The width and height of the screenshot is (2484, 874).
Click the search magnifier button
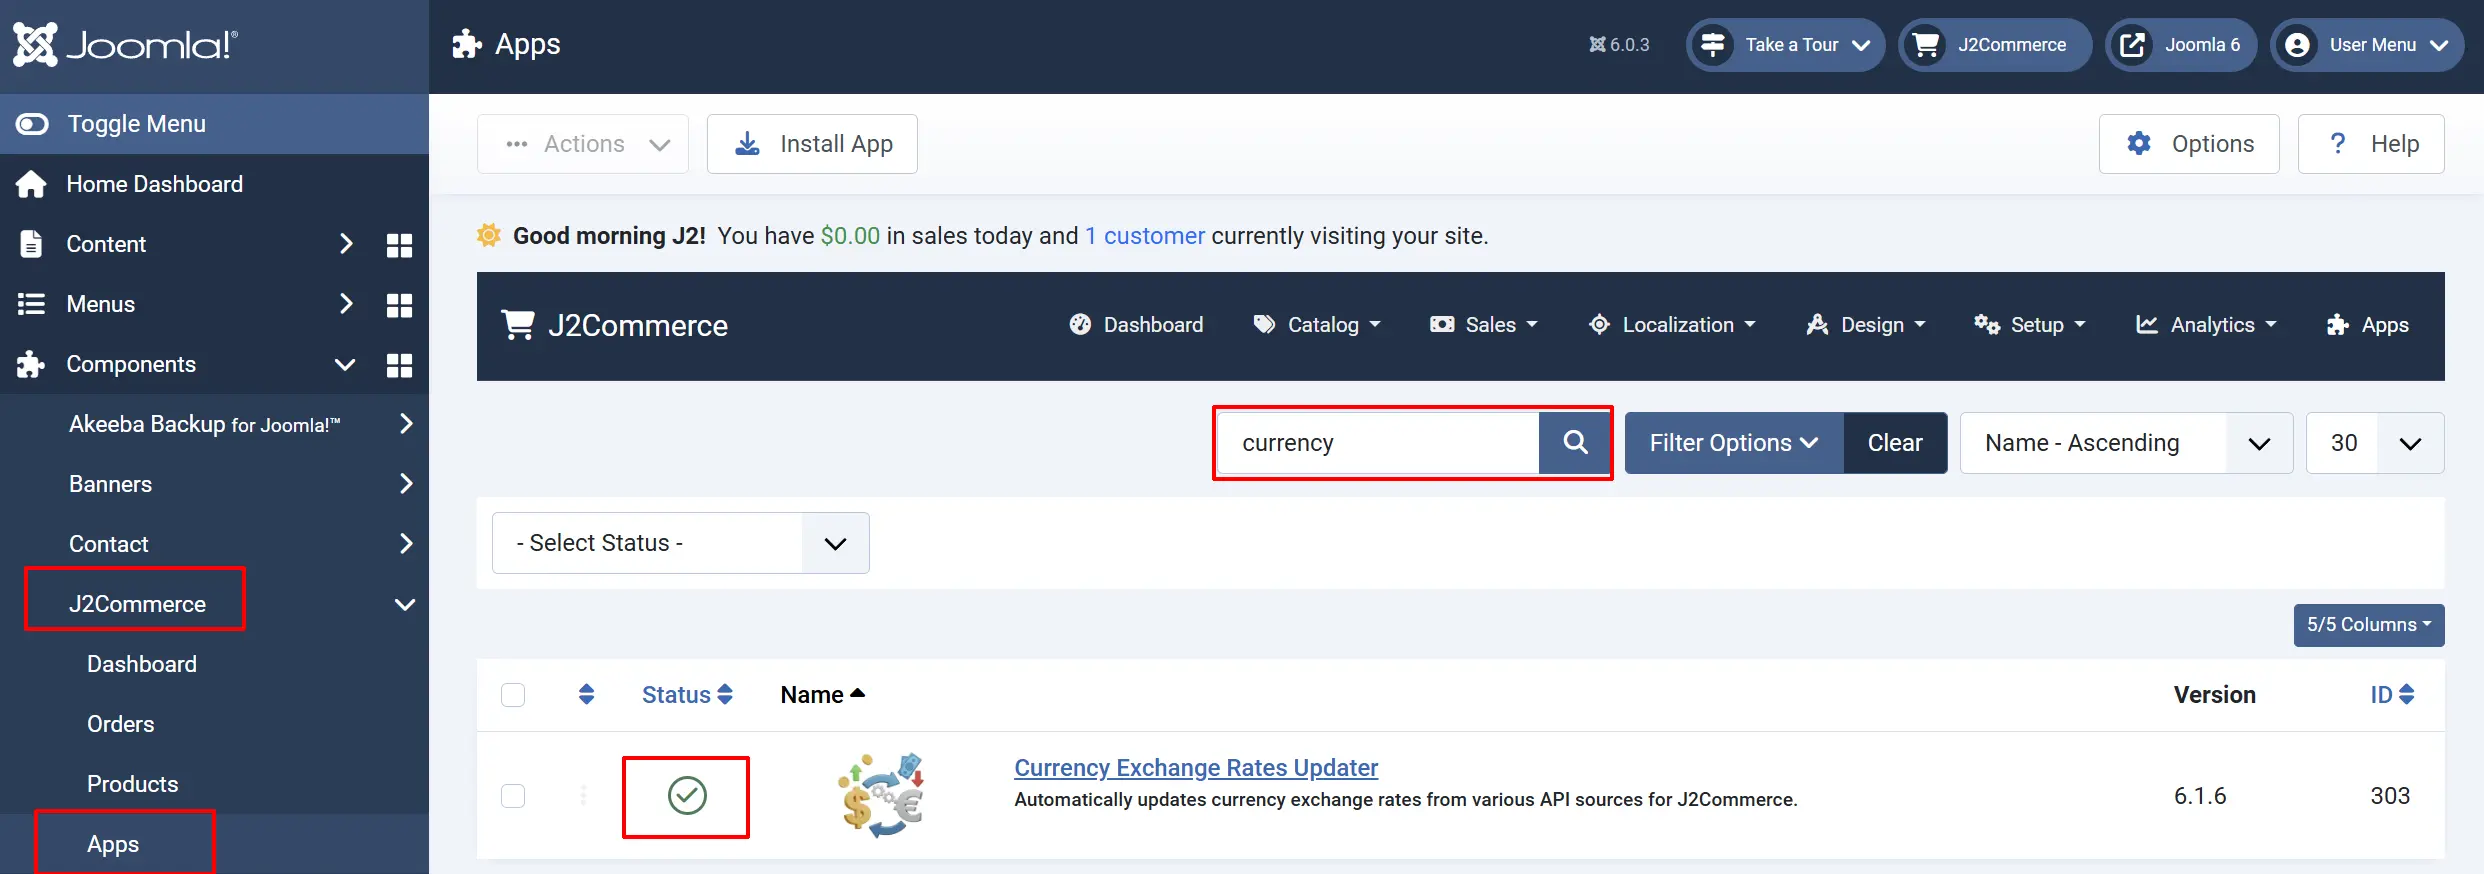pos(1575,443)
